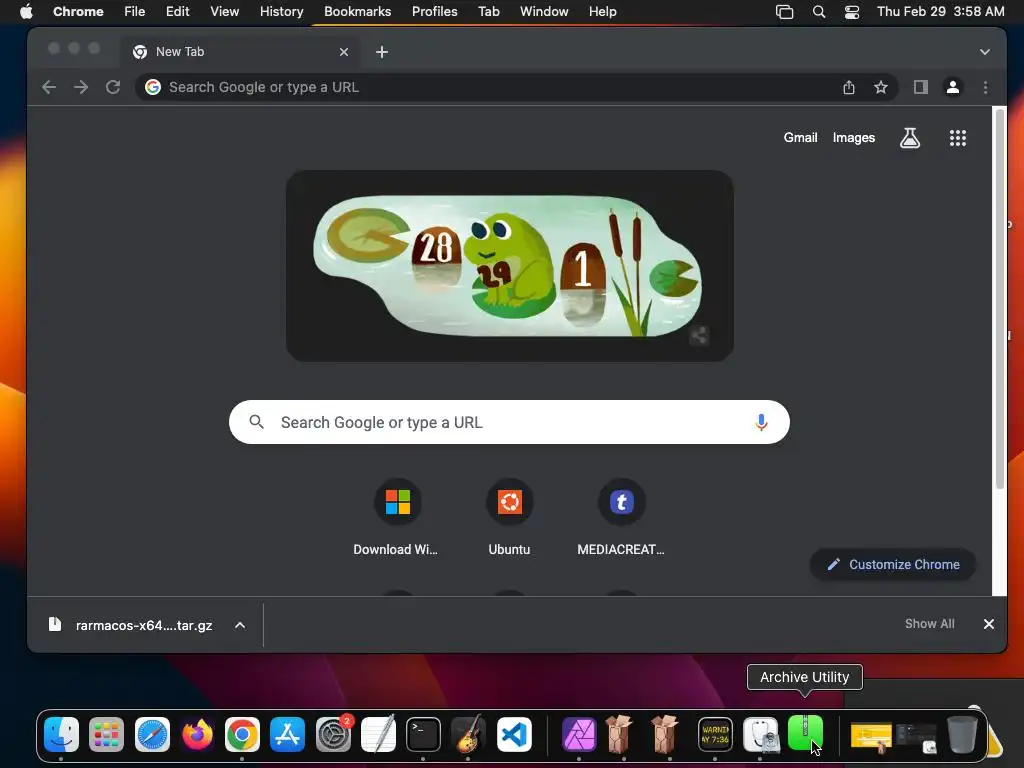Launch GarageBand from the dock

468,734
